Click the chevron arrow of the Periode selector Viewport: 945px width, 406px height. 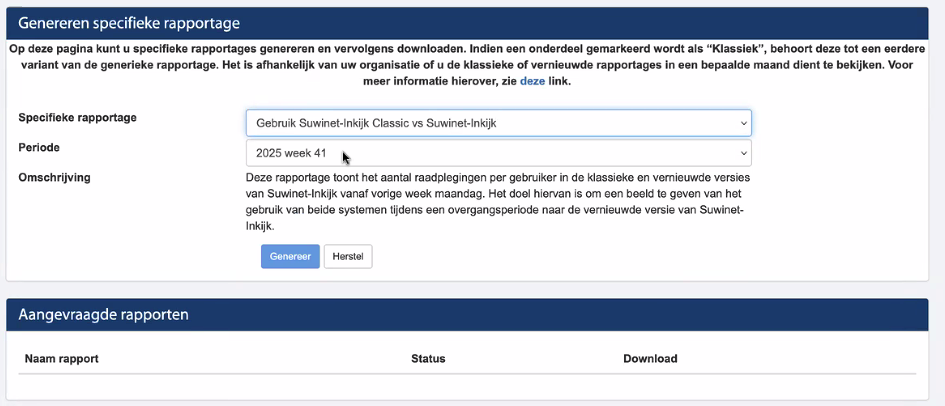pyautogui.click(x=743, y=153)
